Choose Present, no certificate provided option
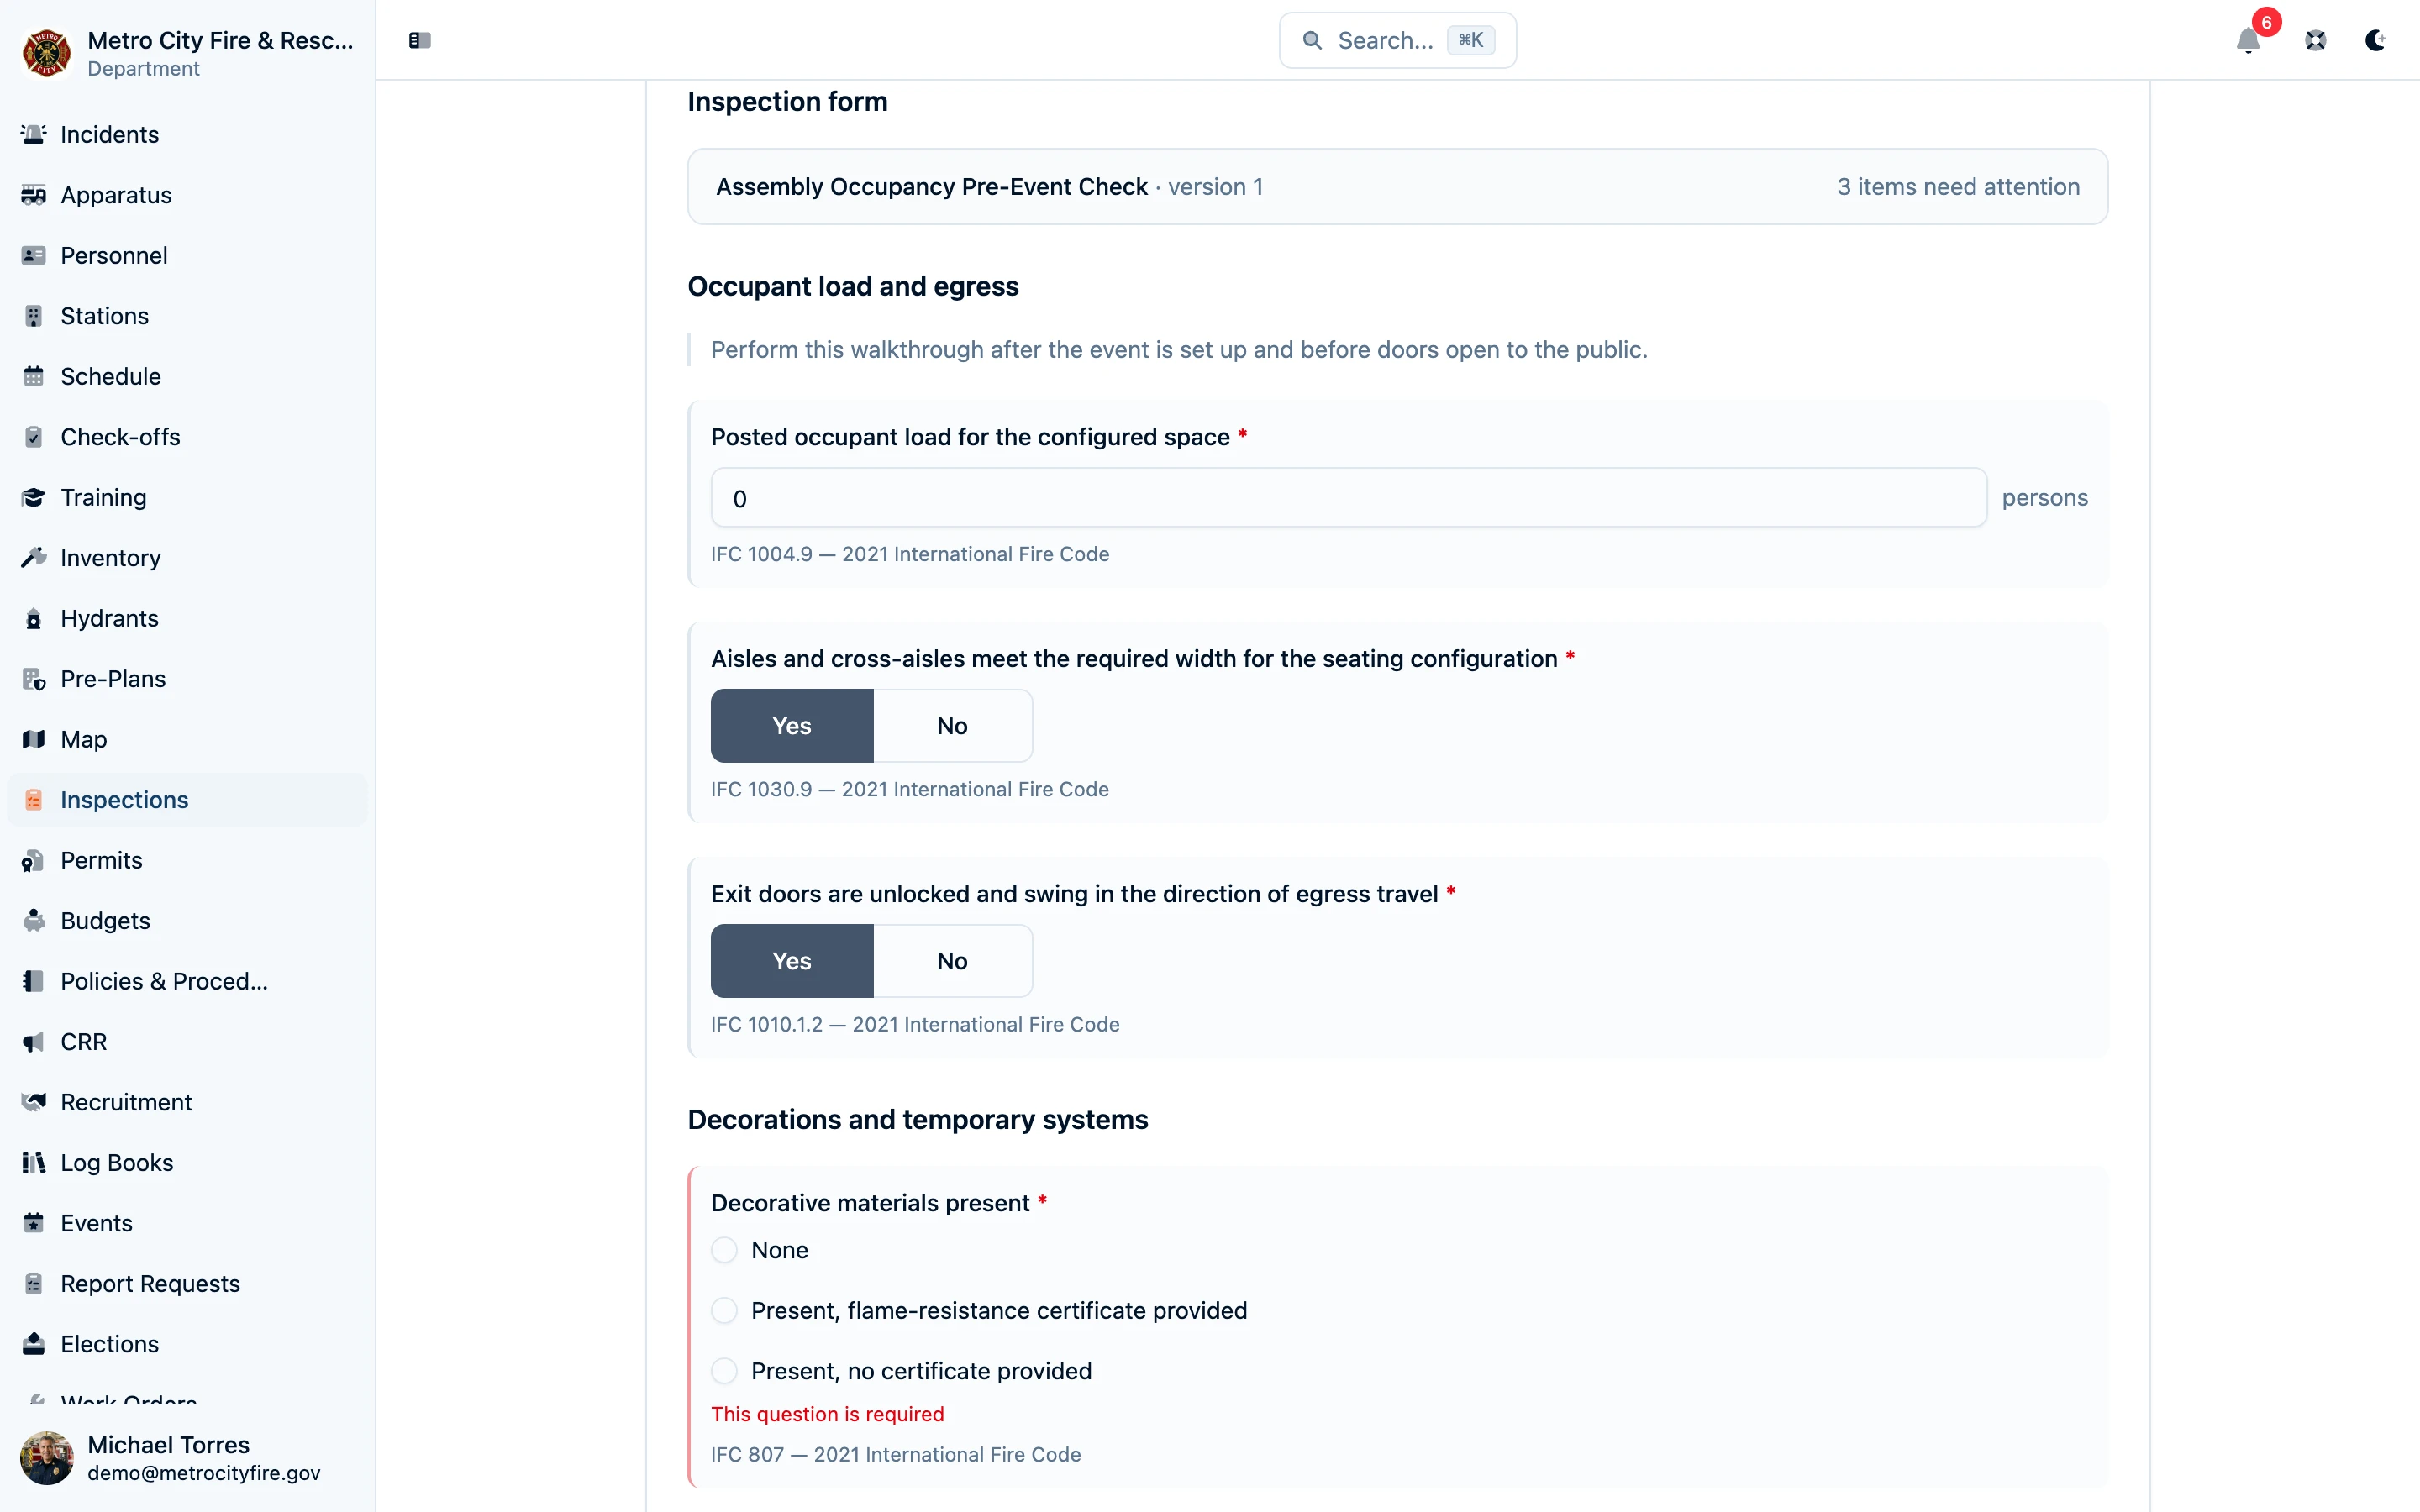Screen dimensions: 2420x1512 (x=724, y=1371)
